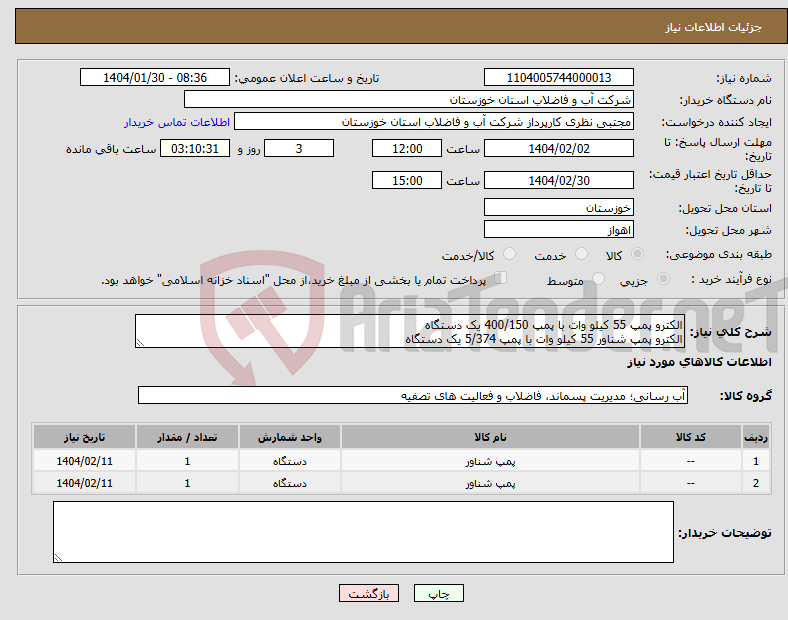Click the توضیحات خریدار notes textarea
The height and width of the screenshot is (620, 788).
click(363, 532)
